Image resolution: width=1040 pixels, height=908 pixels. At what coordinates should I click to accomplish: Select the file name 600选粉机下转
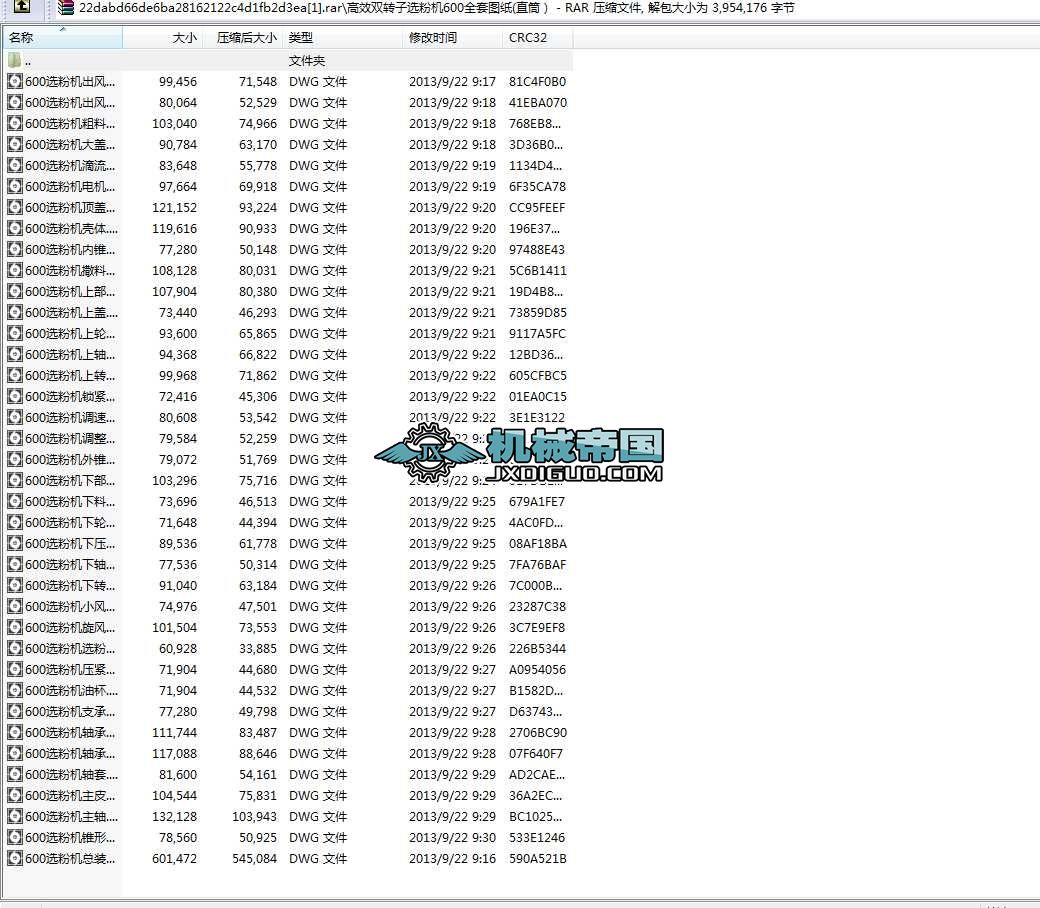pyautogui.click(x=70, y=586)
